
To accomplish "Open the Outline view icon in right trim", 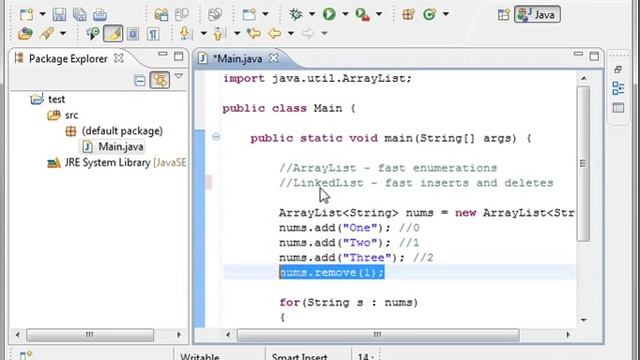I will (618, 88).
